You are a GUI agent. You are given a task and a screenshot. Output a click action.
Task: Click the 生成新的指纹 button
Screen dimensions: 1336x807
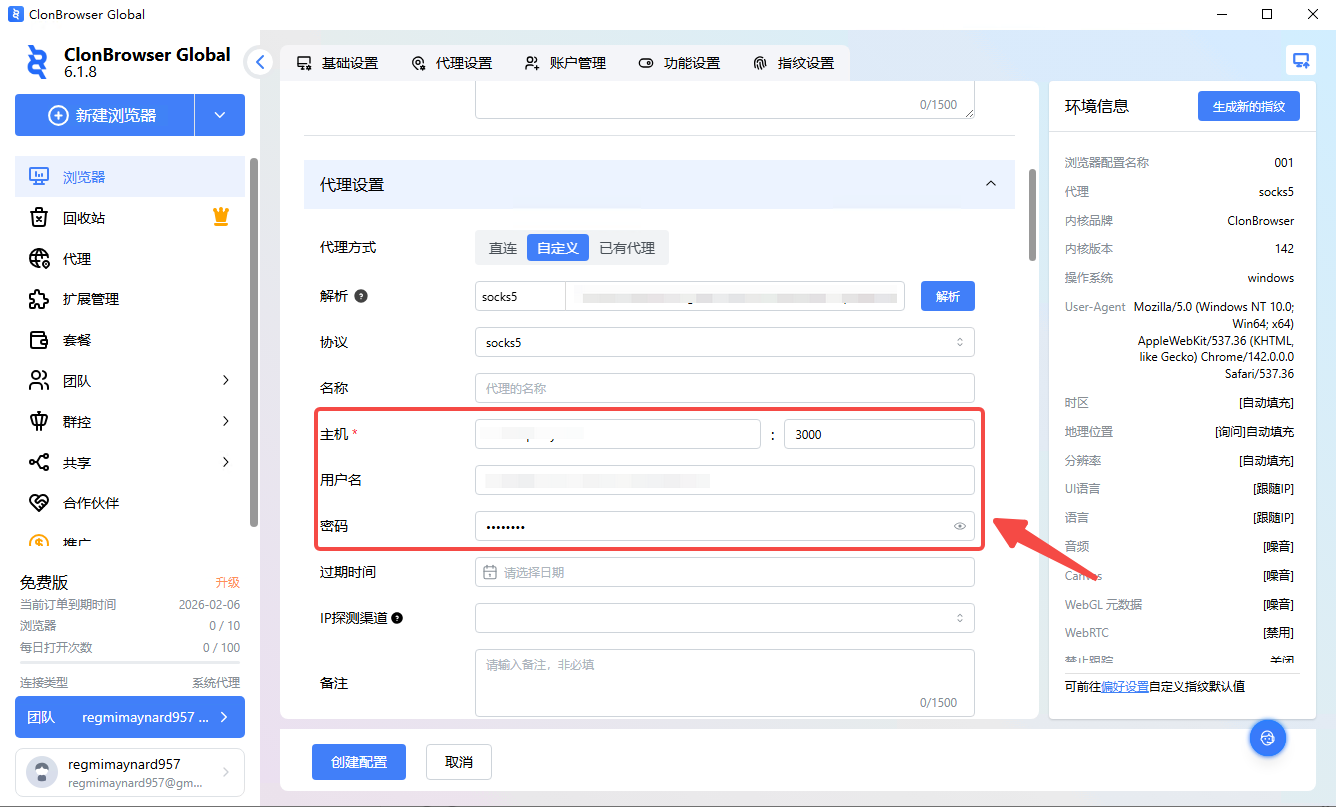coord(1248,107)
